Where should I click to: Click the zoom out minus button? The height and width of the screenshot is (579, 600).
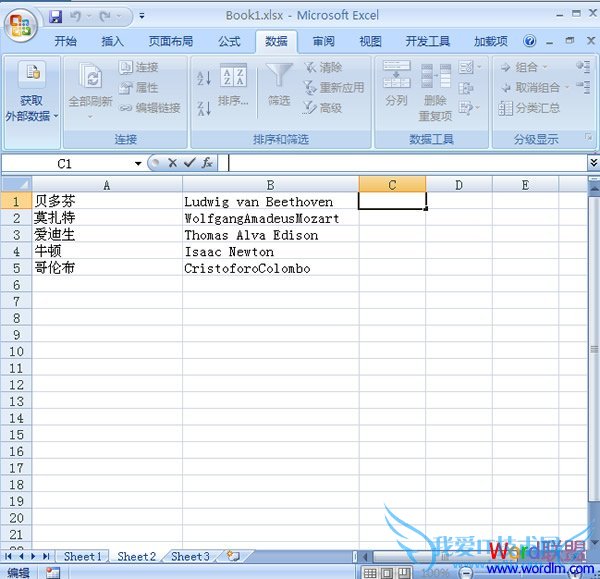tap(466, 573)
